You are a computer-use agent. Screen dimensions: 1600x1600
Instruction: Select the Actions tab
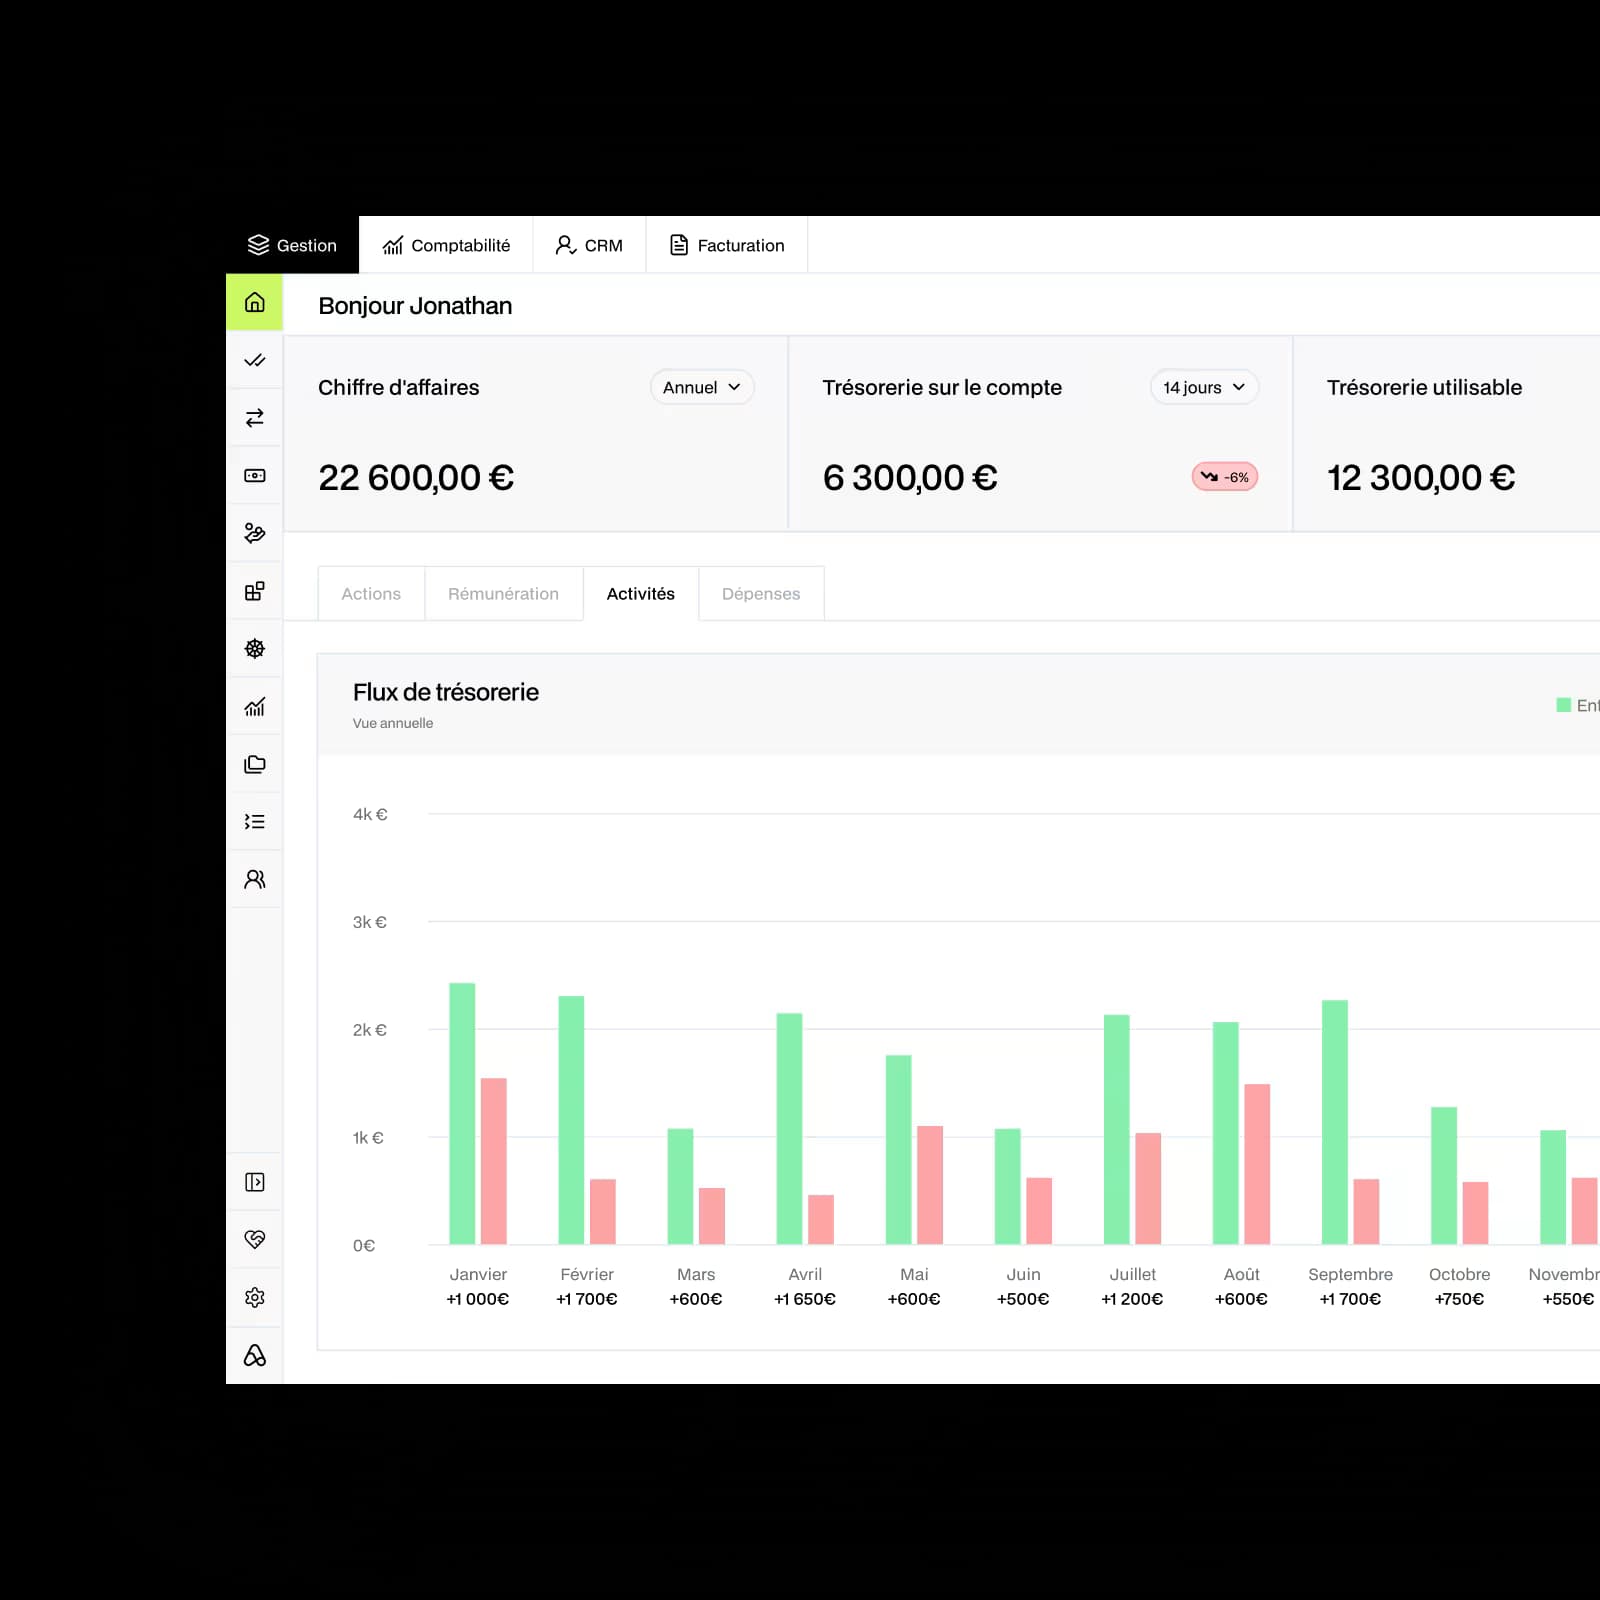371,594
